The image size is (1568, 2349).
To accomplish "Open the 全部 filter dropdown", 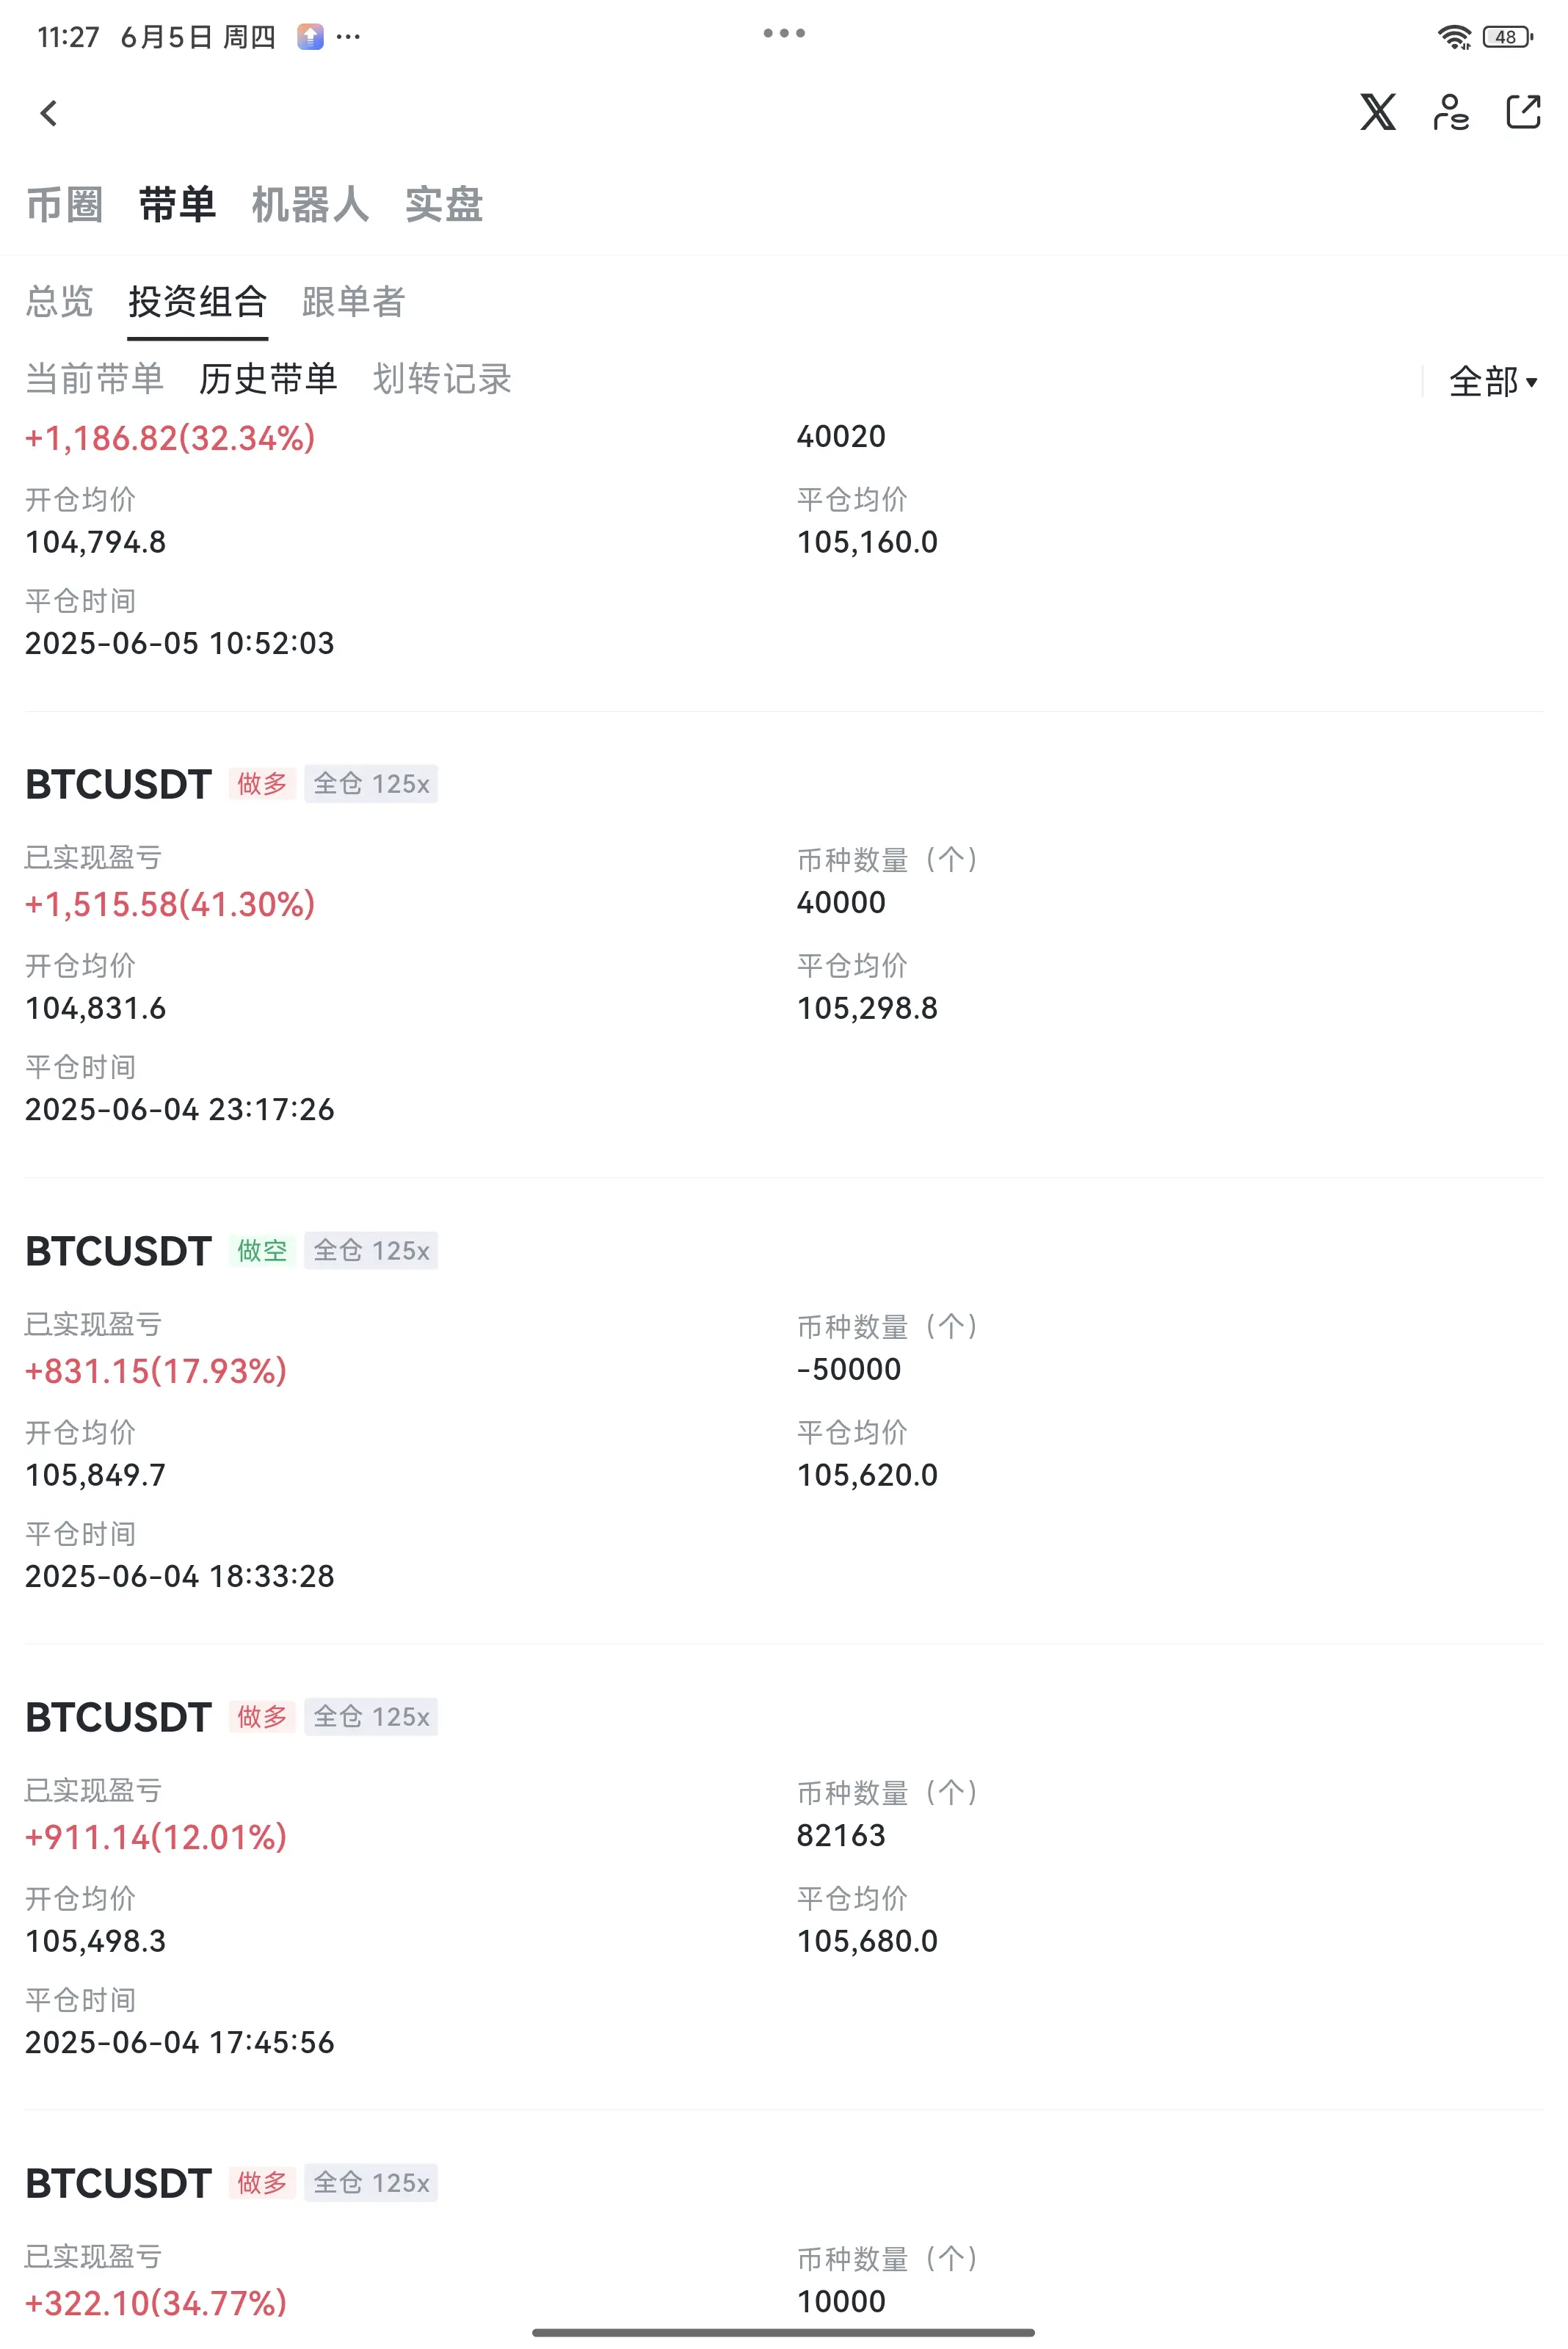I will 1493,381.
